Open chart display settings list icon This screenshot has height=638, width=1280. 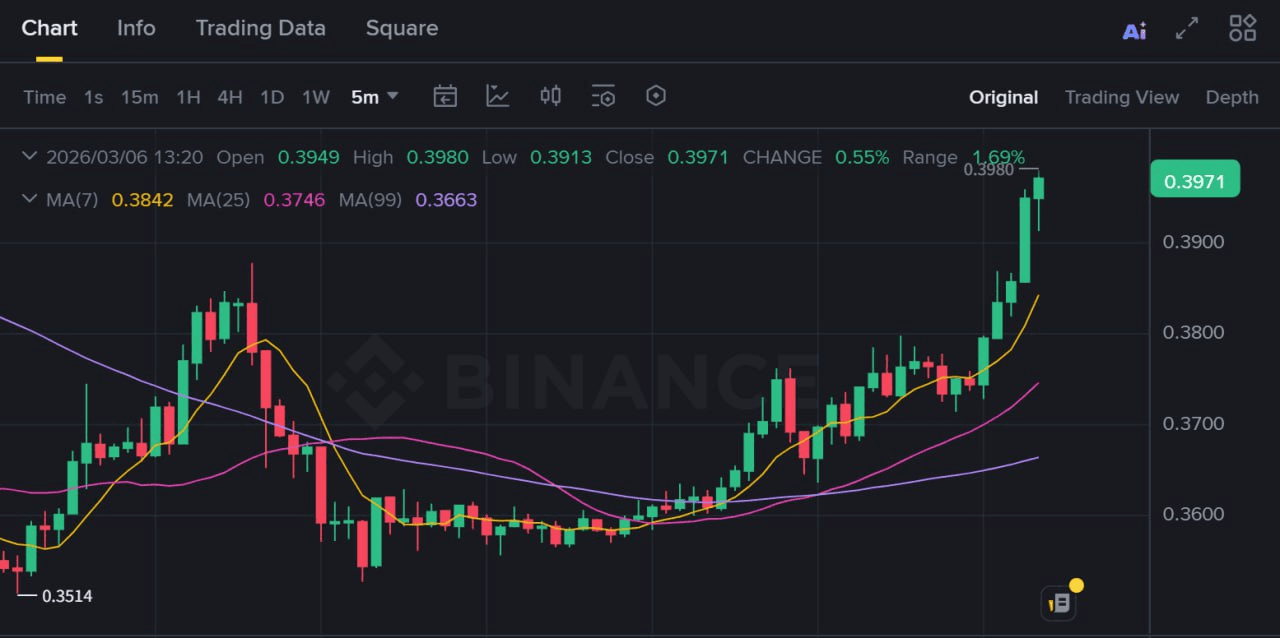coord(603,96)
